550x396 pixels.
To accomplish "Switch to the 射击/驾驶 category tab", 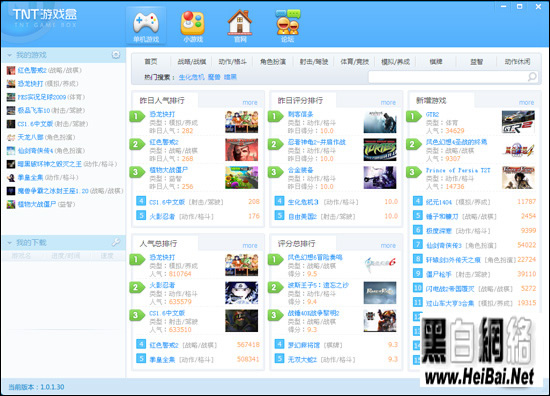I will [x=314, y=62].
